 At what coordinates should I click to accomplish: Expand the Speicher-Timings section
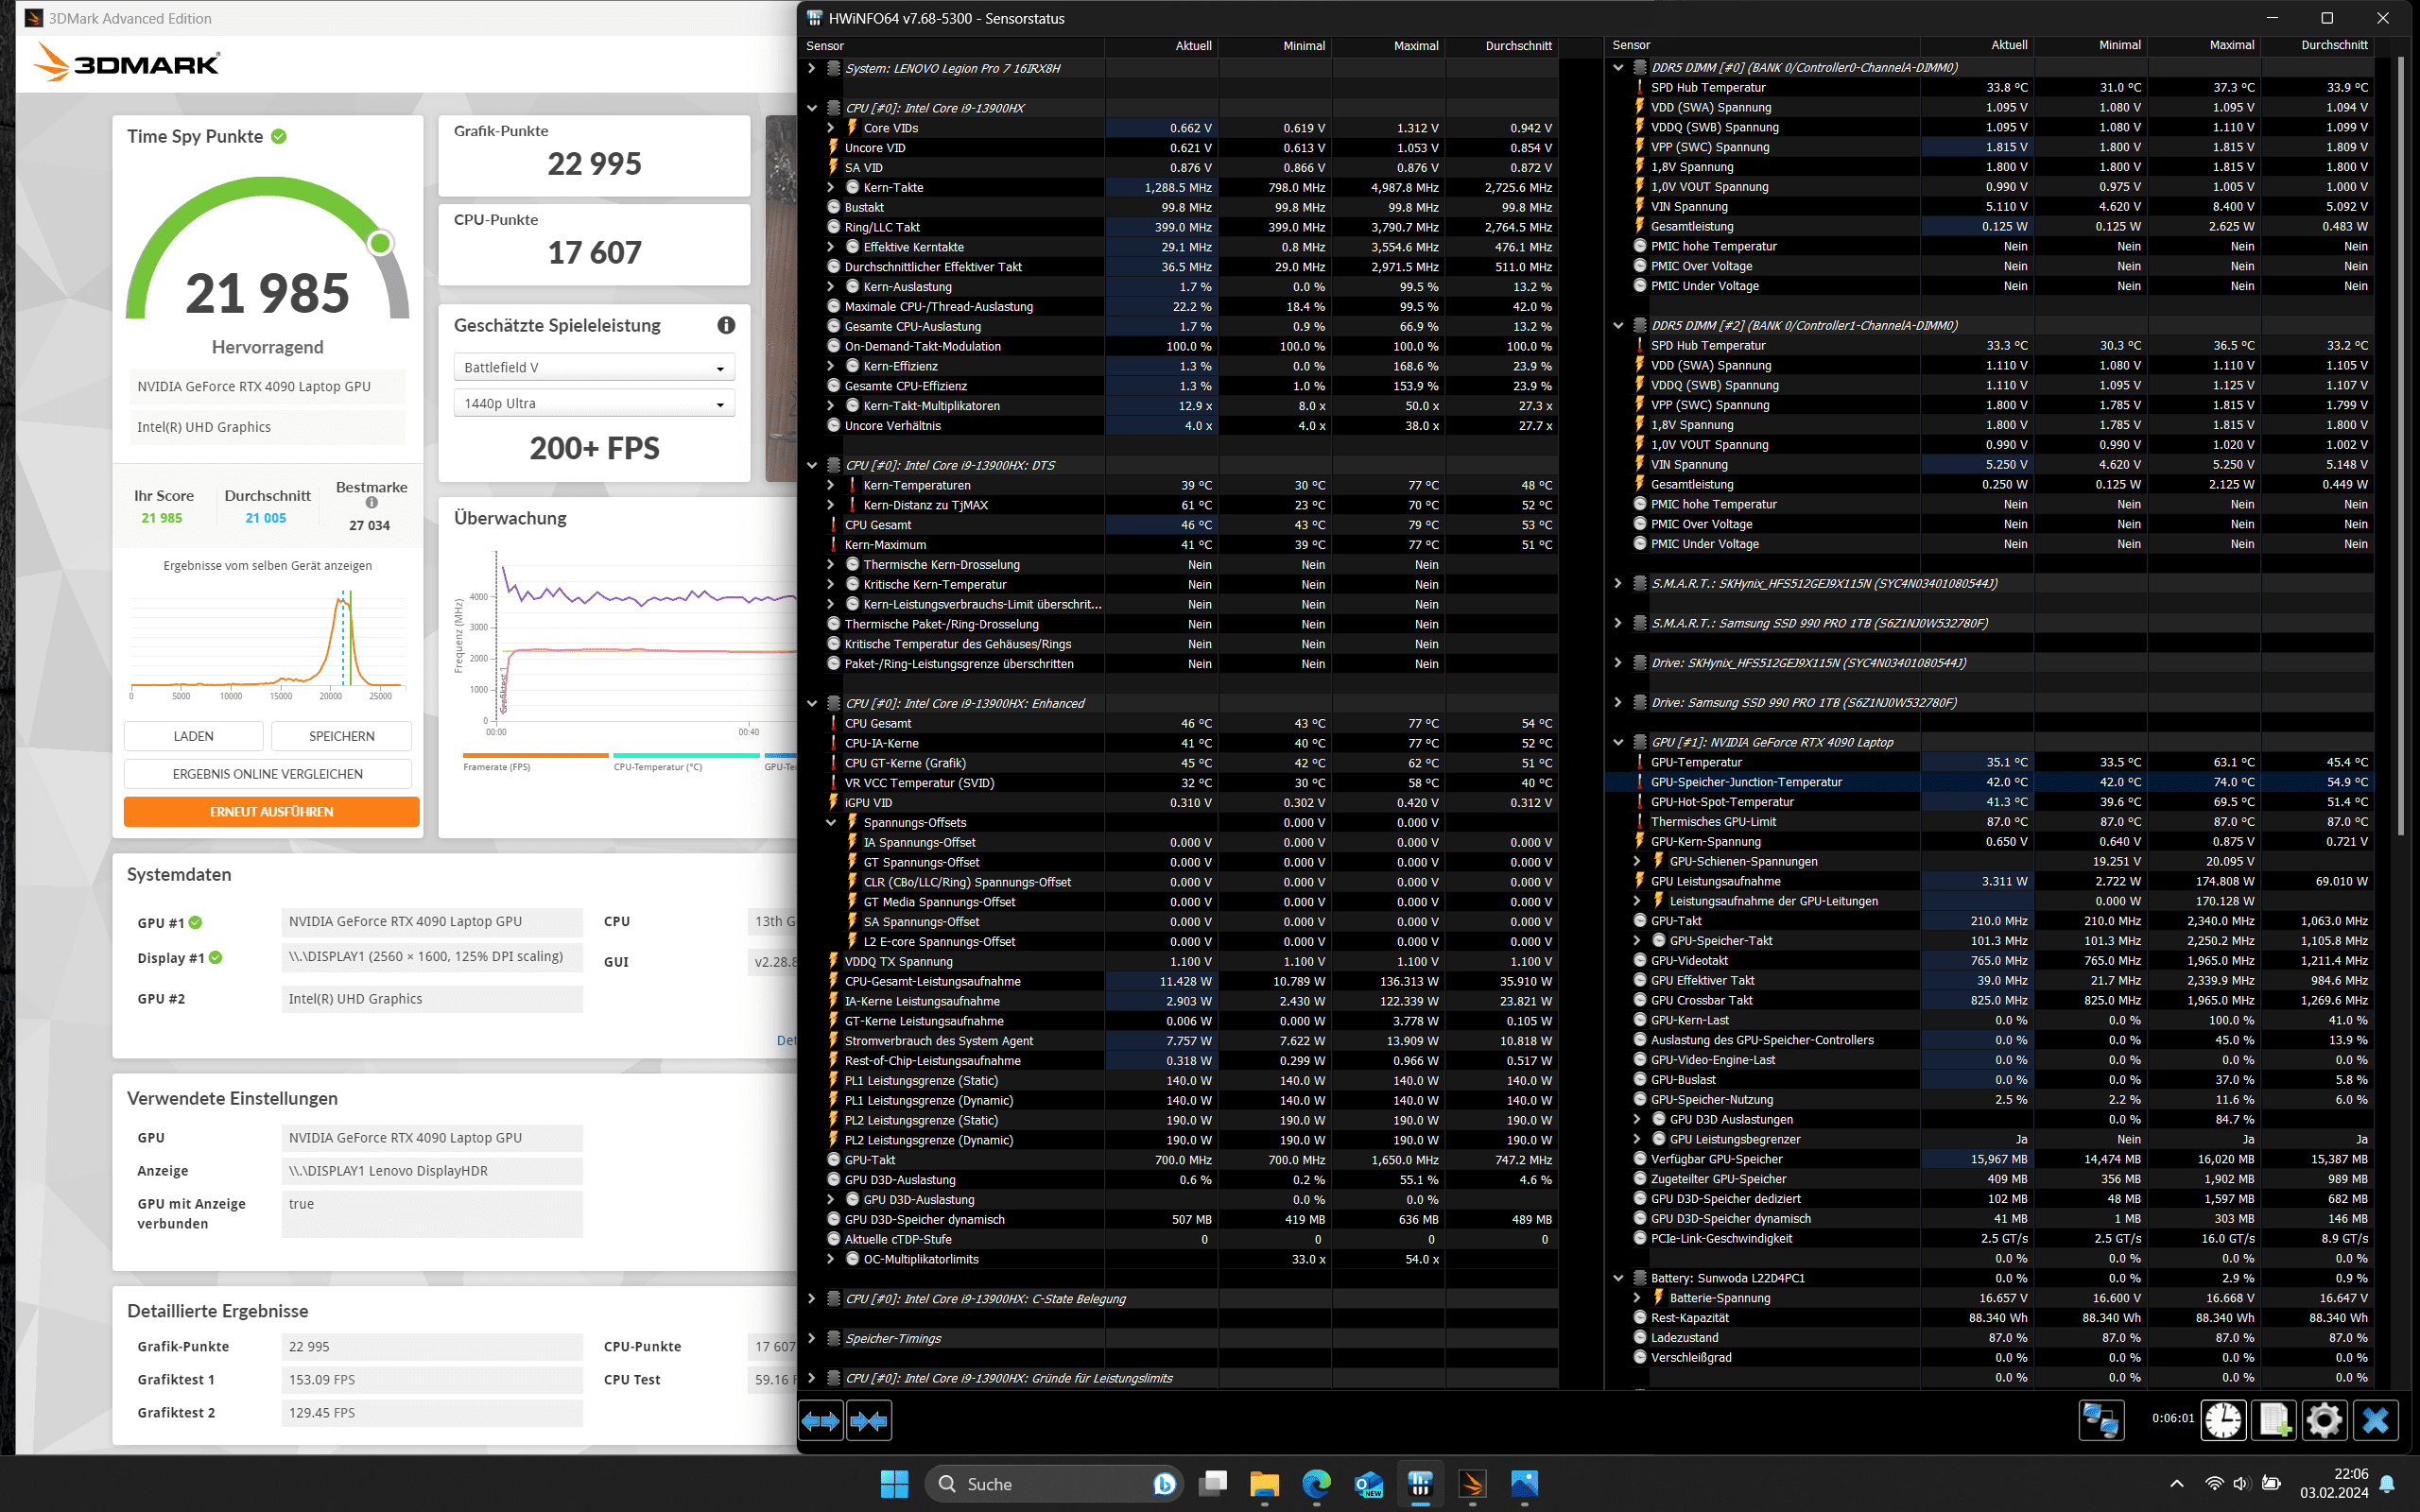(812, 1338)
